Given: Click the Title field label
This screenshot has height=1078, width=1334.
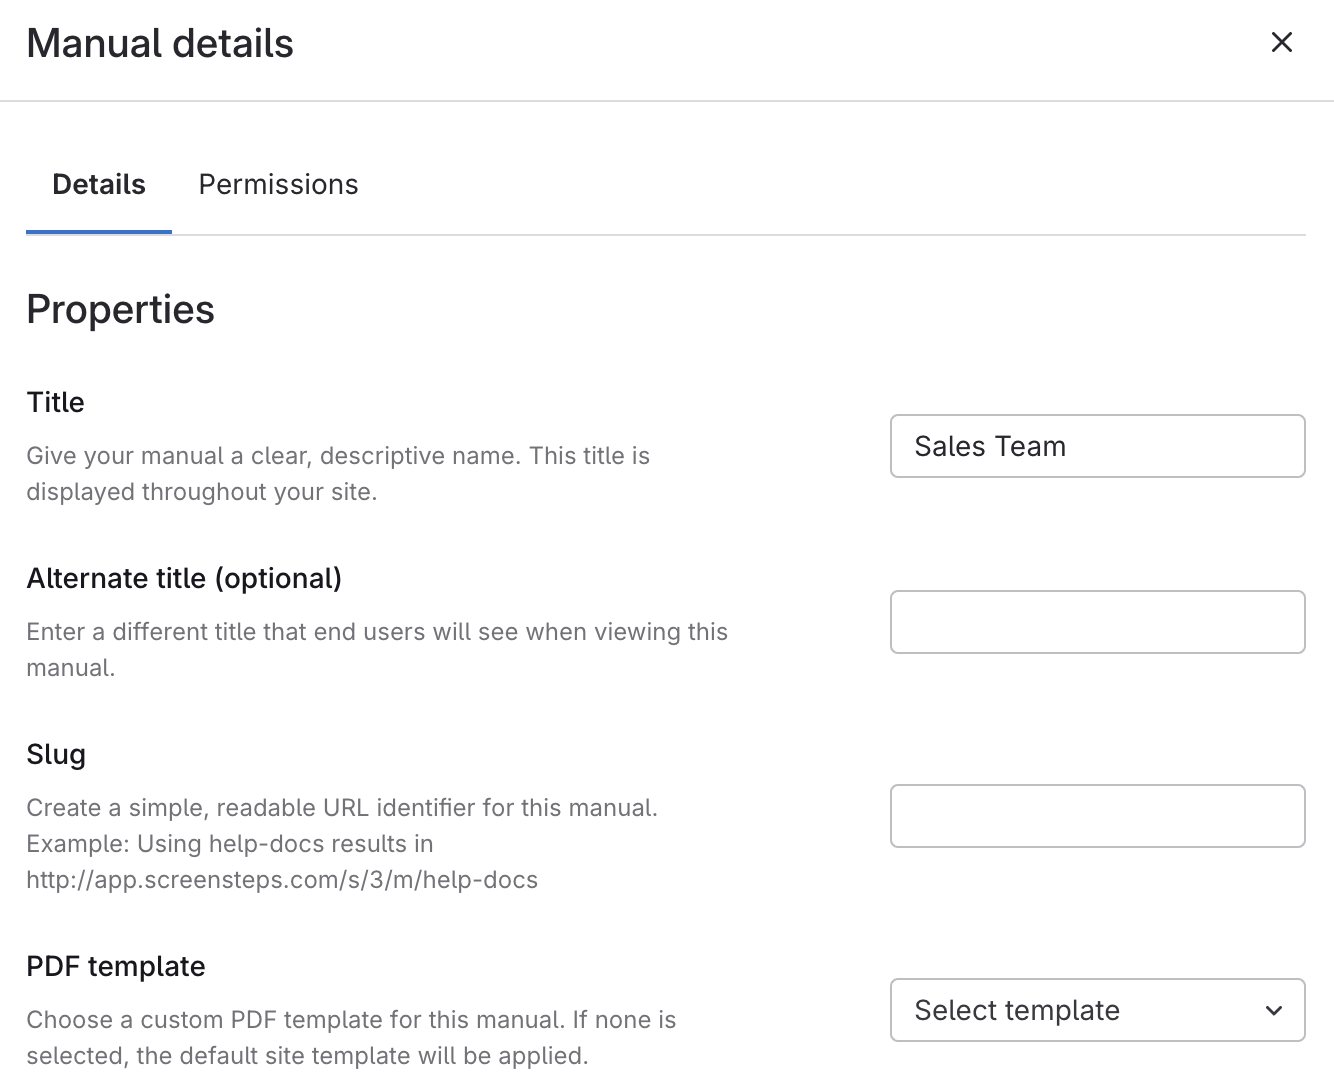Looking at the screenshot, I should pos(56,402).
